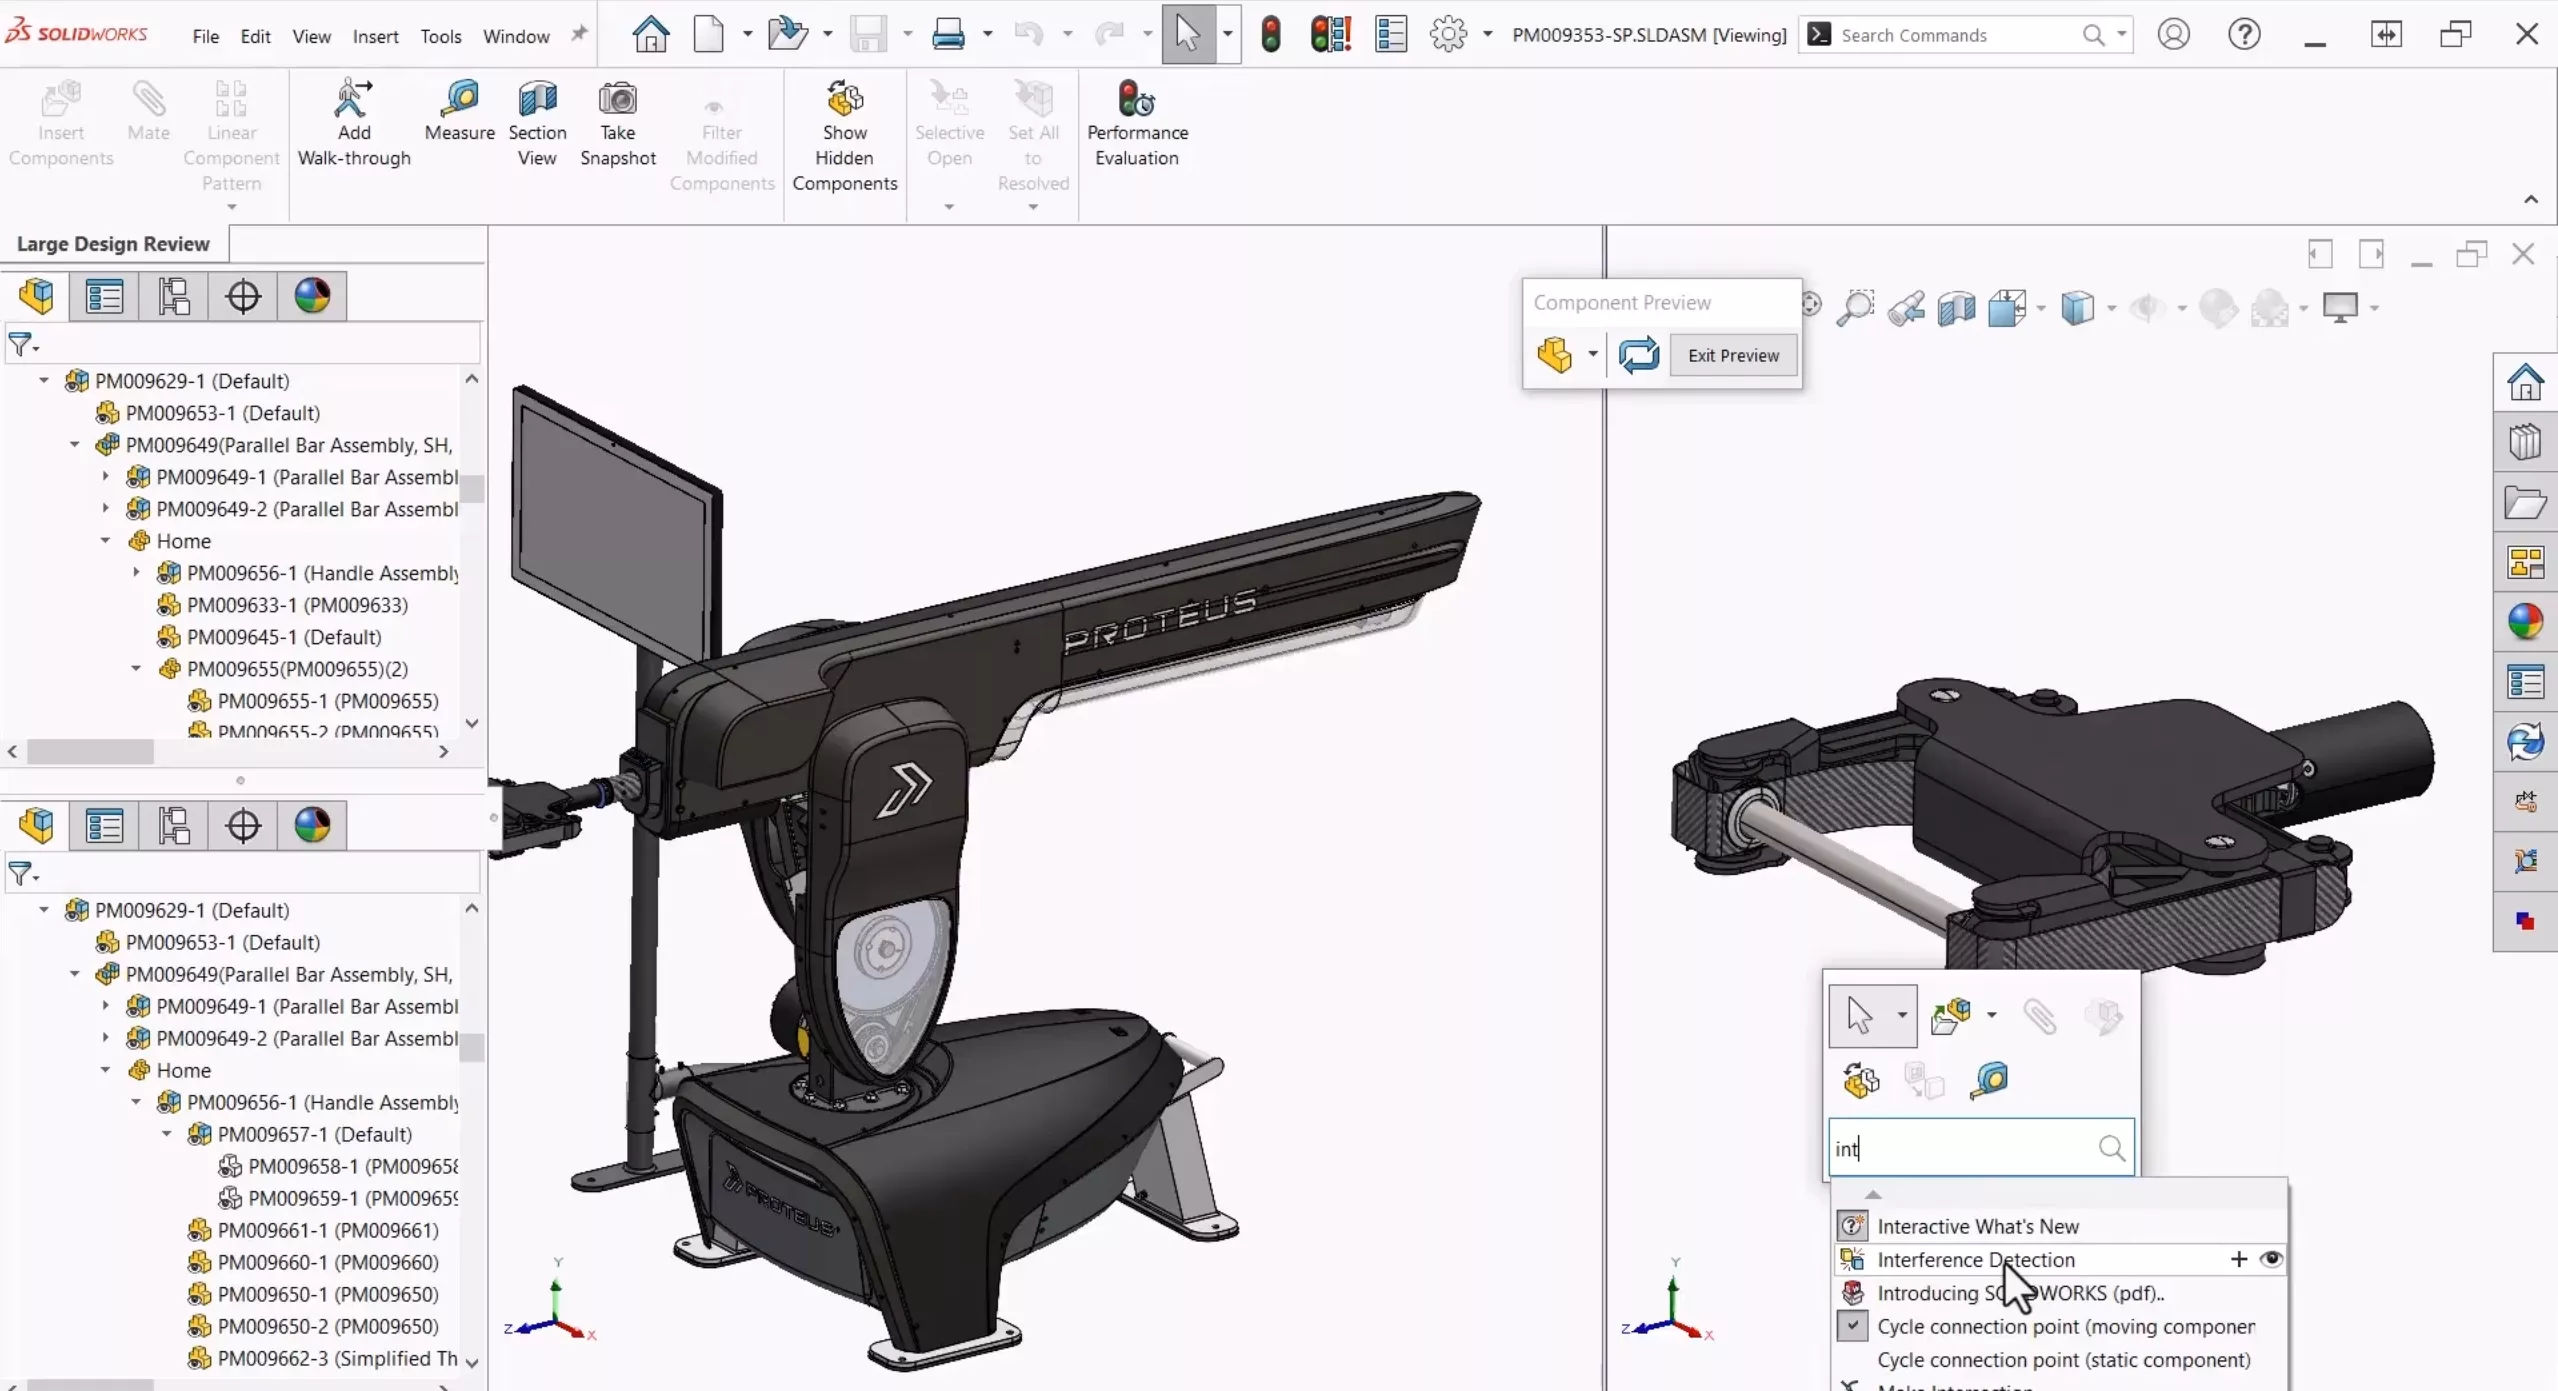This screenshot has height=1391, width=2558.
Task: Select Large Design Review tab
Action: 113,244
